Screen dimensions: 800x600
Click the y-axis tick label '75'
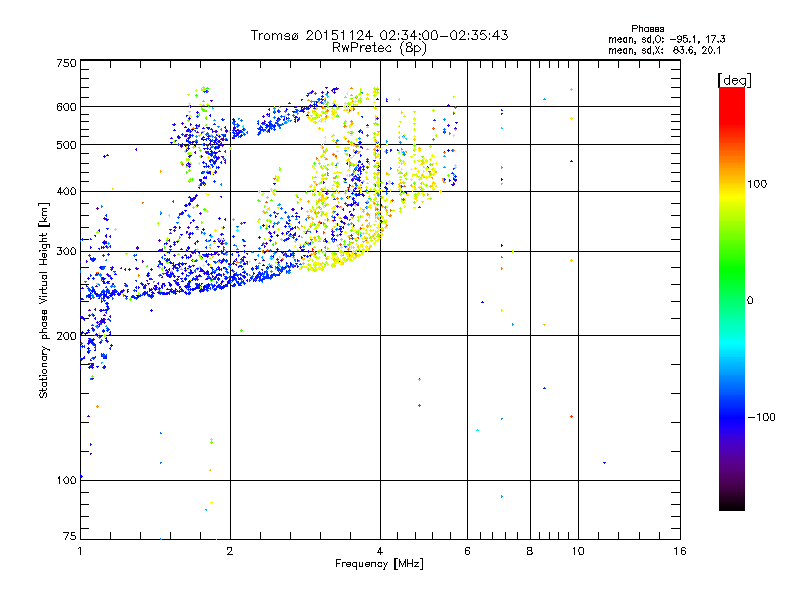(70, 536)
